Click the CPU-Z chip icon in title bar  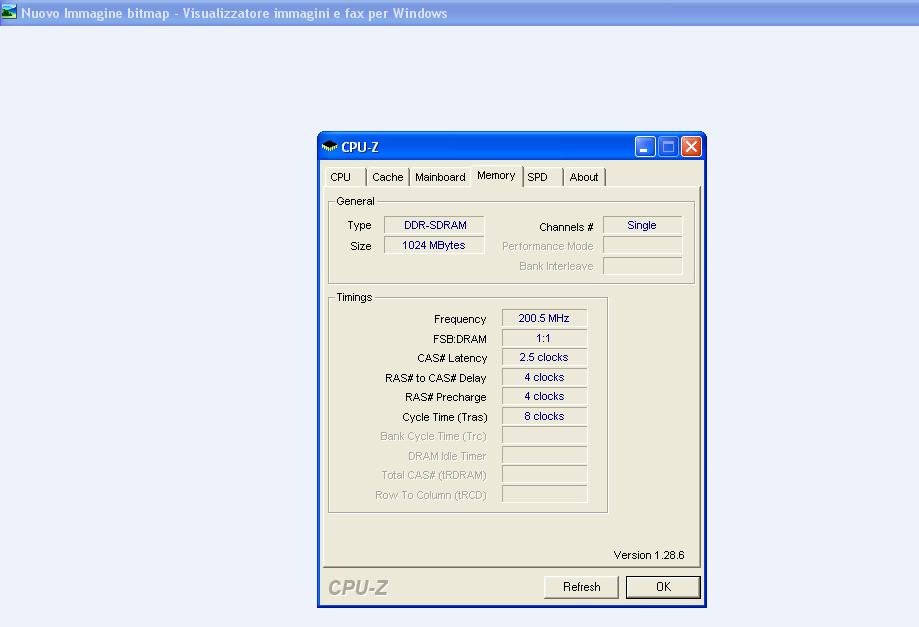pos(330,146)
